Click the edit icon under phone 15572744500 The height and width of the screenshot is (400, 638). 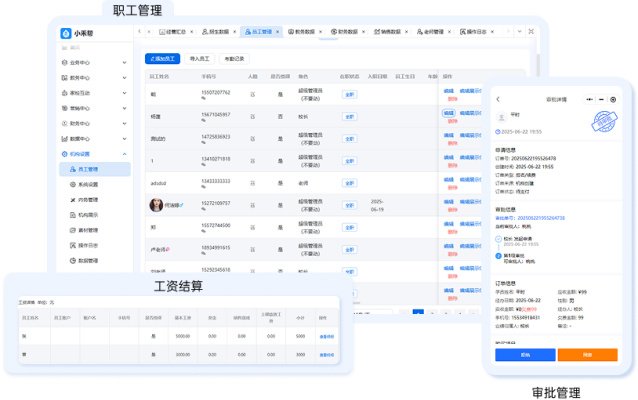tap(203, 231)
